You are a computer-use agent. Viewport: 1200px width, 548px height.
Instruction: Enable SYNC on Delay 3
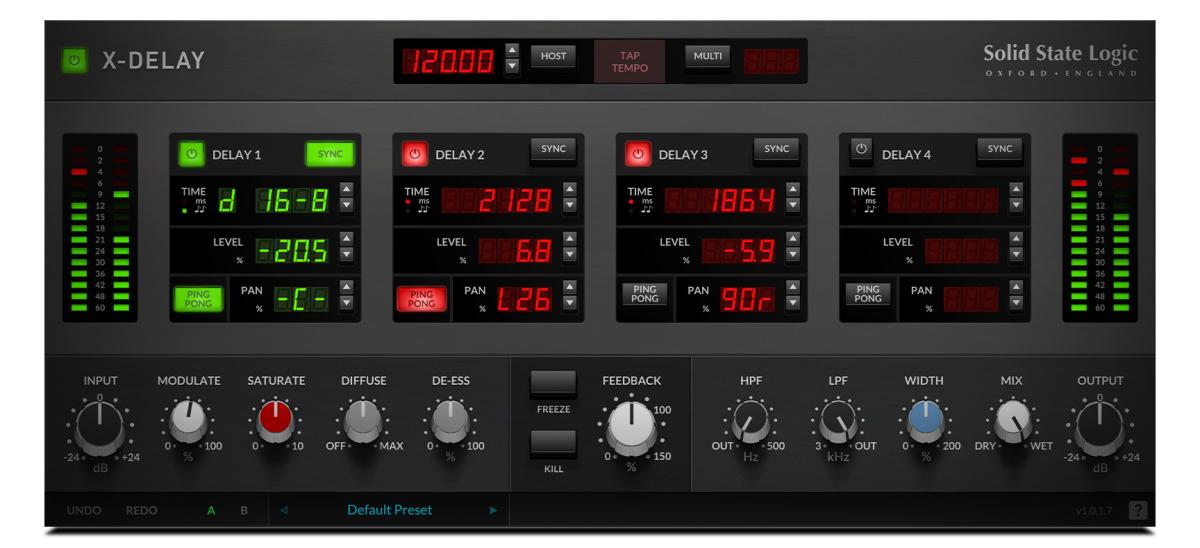[x=776, y=150]
